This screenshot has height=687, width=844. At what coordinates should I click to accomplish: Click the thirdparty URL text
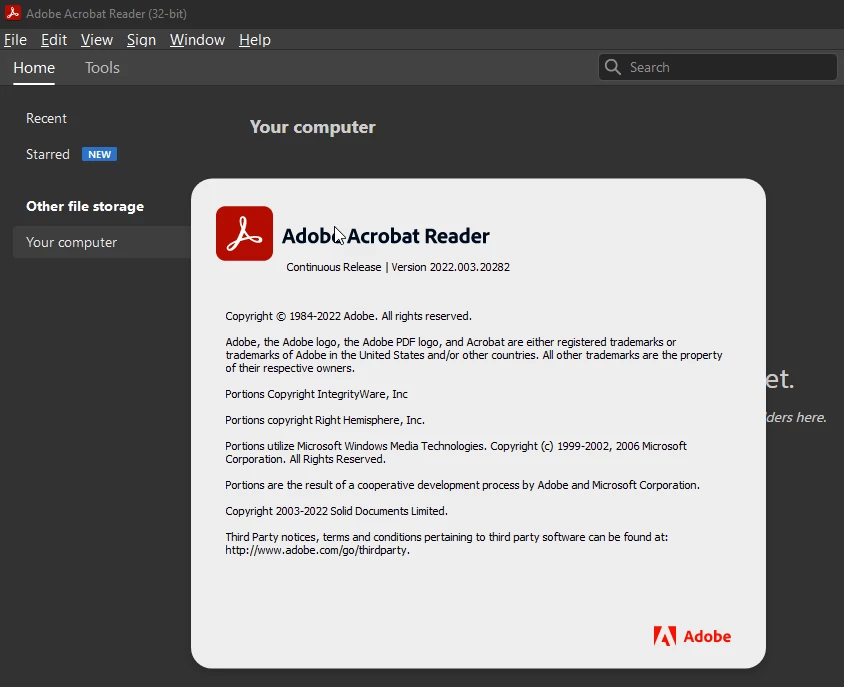click(318, 550)
